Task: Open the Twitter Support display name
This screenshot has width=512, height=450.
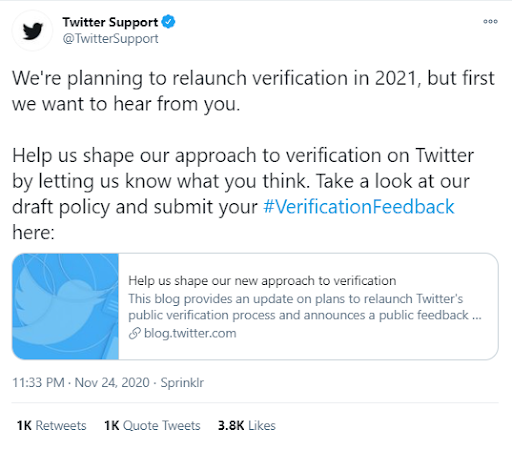Action: (x=110, y=22)
